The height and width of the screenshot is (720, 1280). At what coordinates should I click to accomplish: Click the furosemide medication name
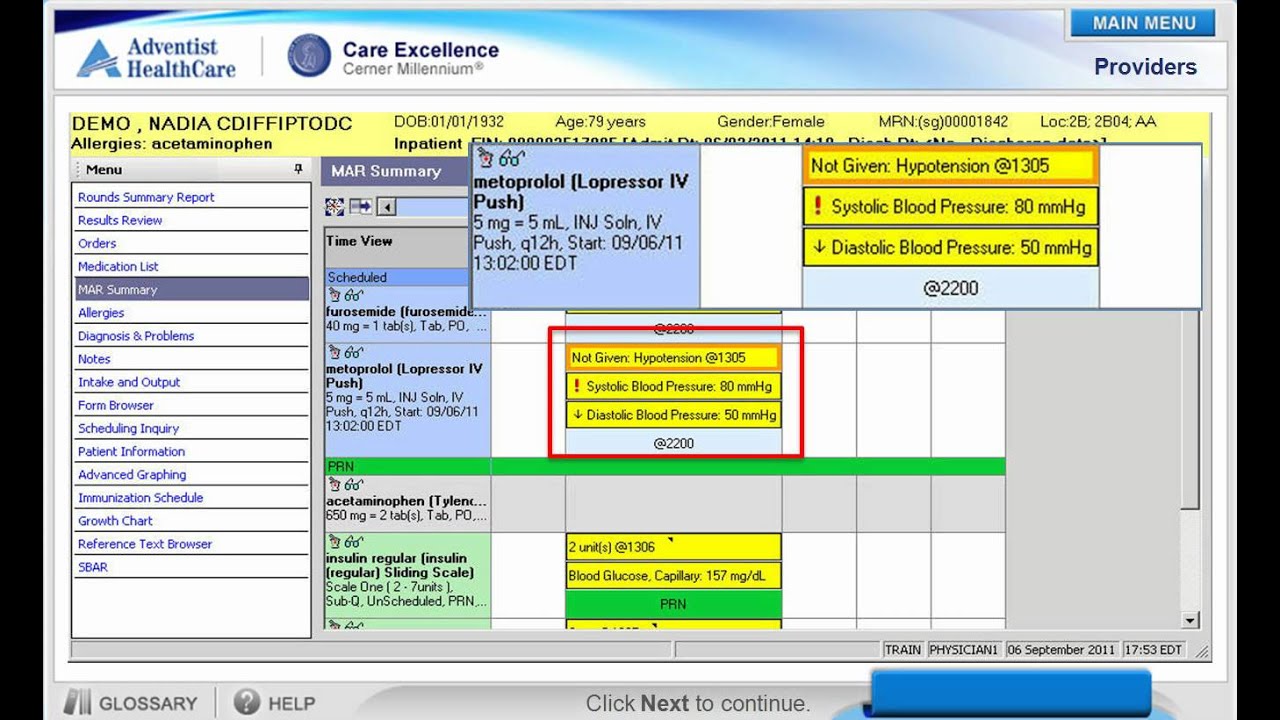click(405, 311)
